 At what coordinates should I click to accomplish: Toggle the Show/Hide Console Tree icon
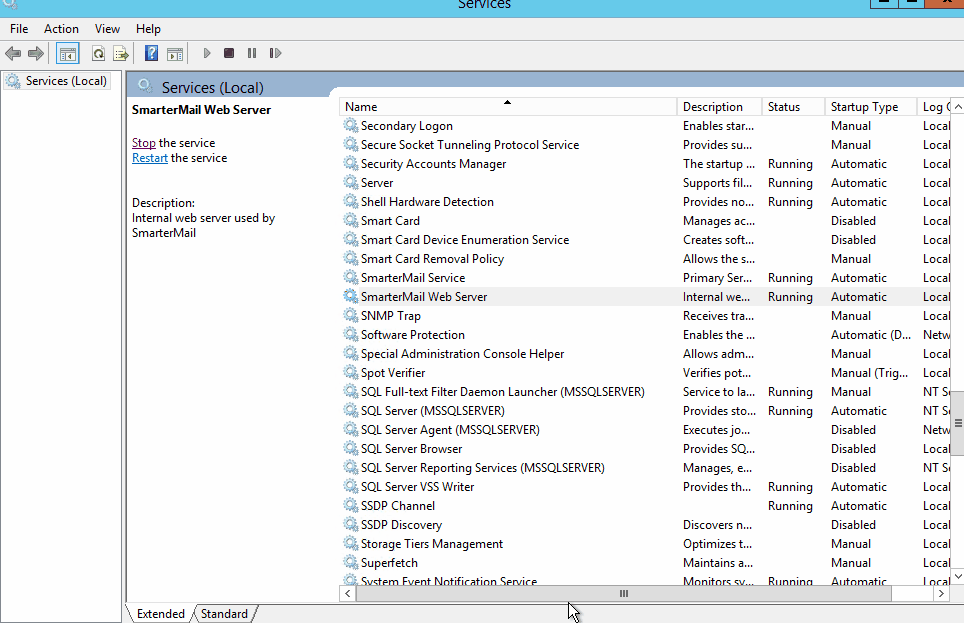(x=68, y=54)
